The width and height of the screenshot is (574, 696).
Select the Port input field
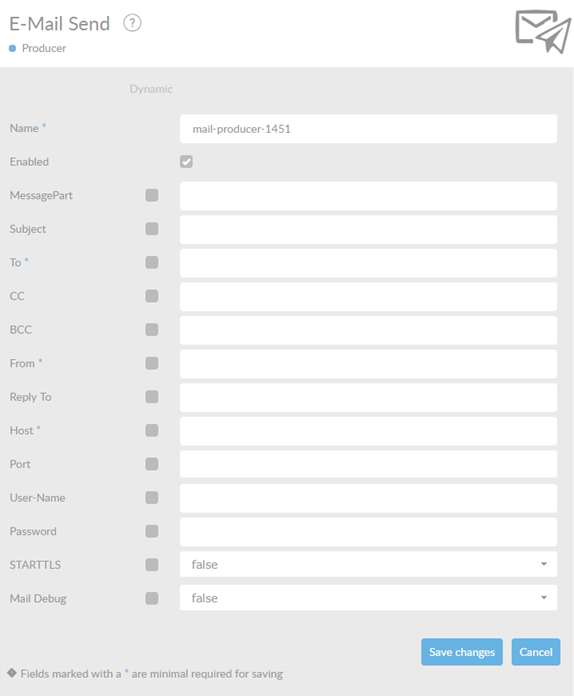368,464
